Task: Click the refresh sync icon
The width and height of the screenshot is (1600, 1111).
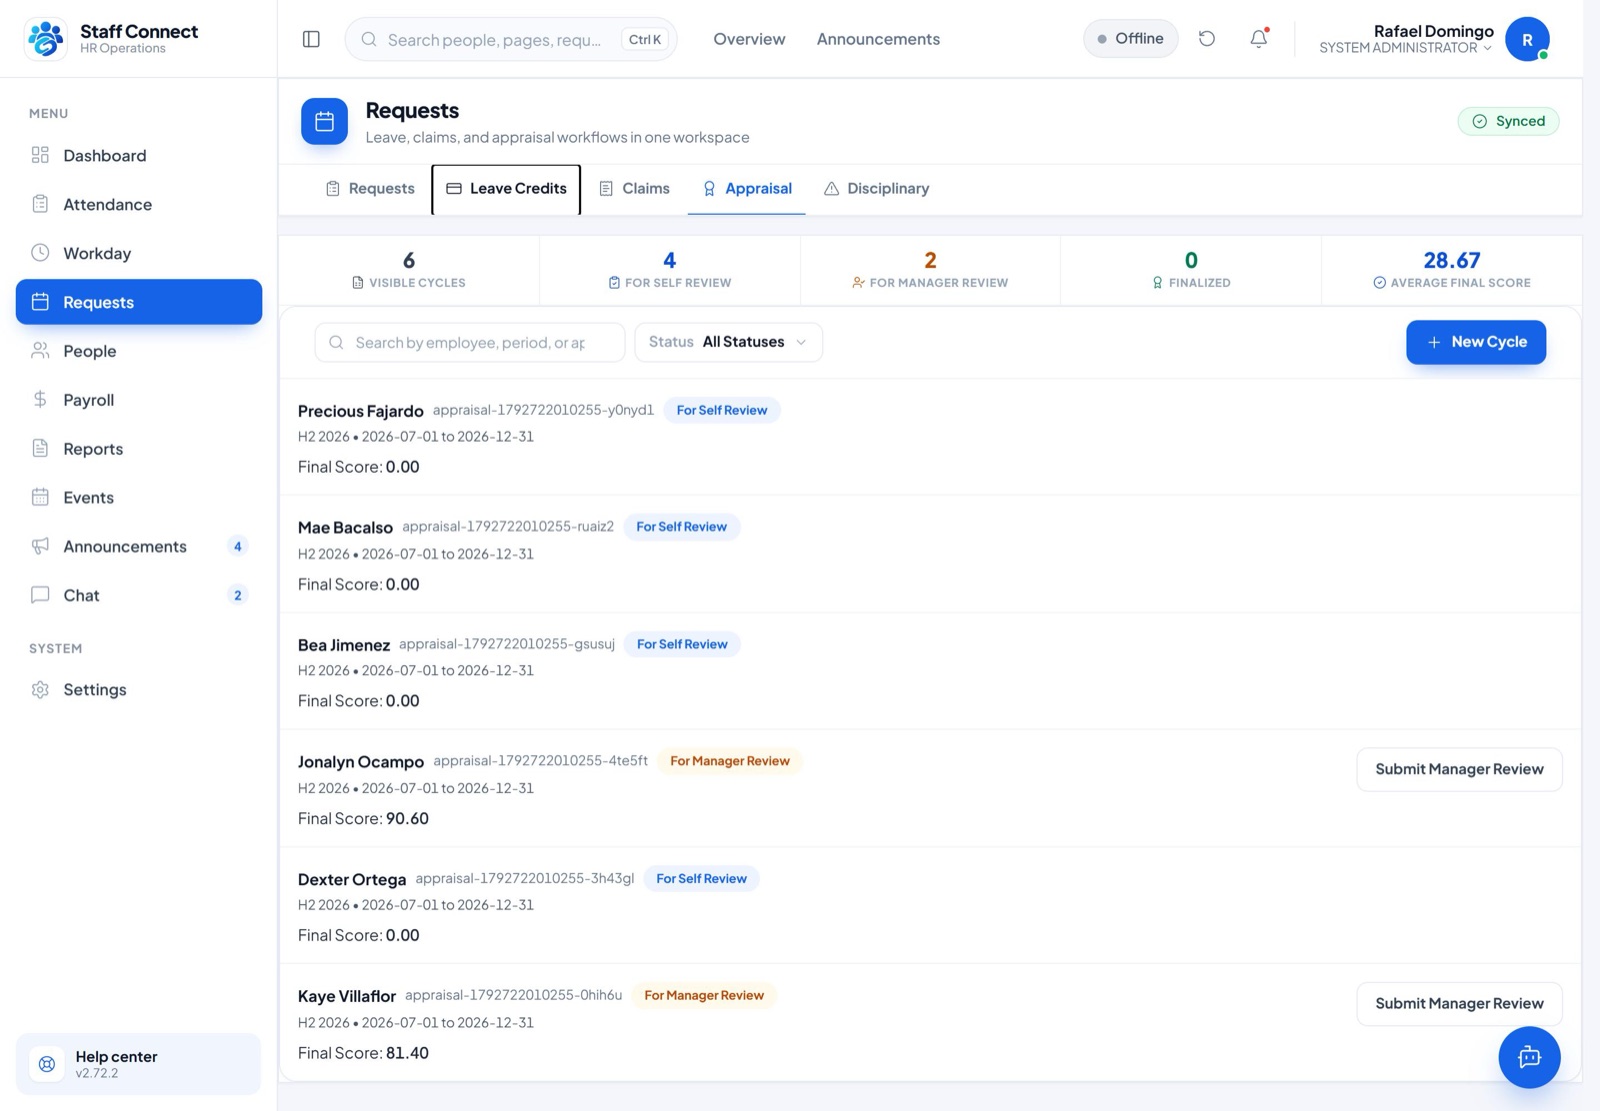Action: [1207, 39]
